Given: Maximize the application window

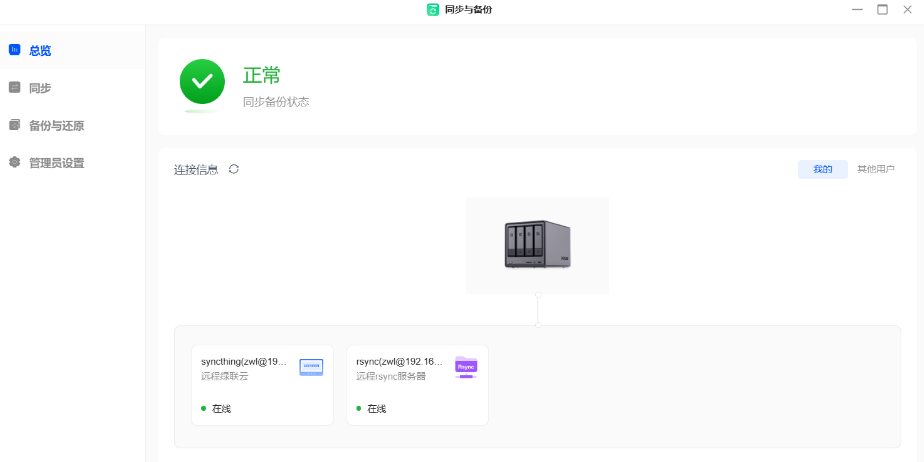Looking at the screenshot, I should (882, 9).
